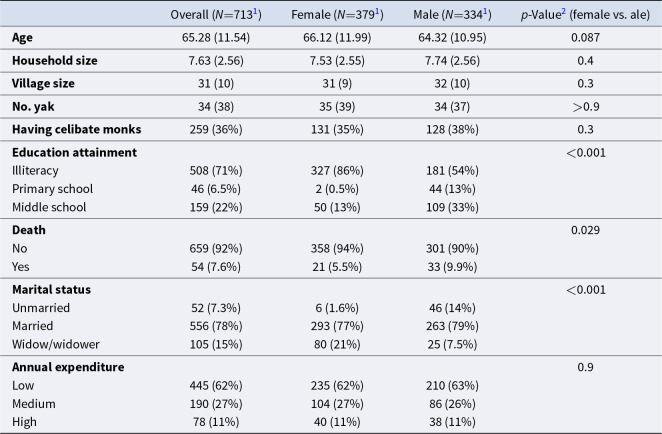Select the Medium expenditure overall value 190 (27%)

[x=216, y=404]
